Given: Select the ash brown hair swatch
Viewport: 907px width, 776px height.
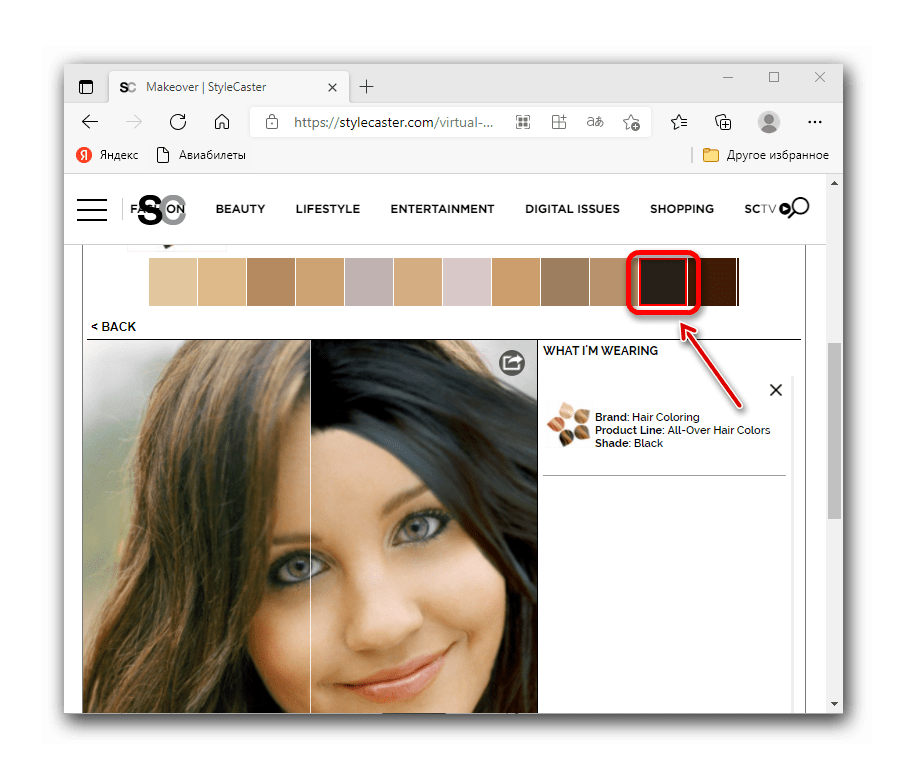Looking at the screenshot, I should click(x=565, y=282).
